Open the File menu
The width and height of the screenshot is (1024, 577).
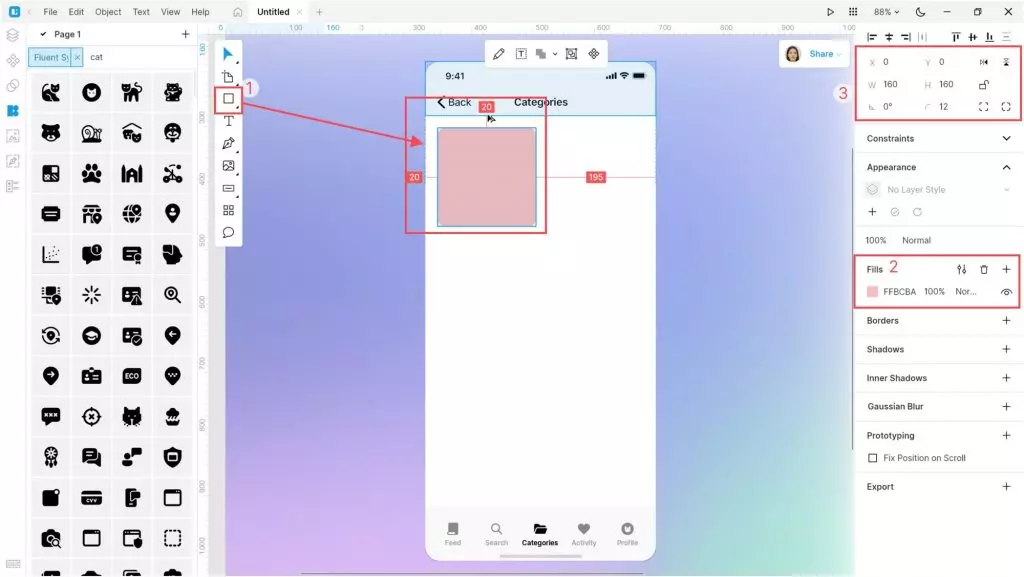[x=50, y=12]
